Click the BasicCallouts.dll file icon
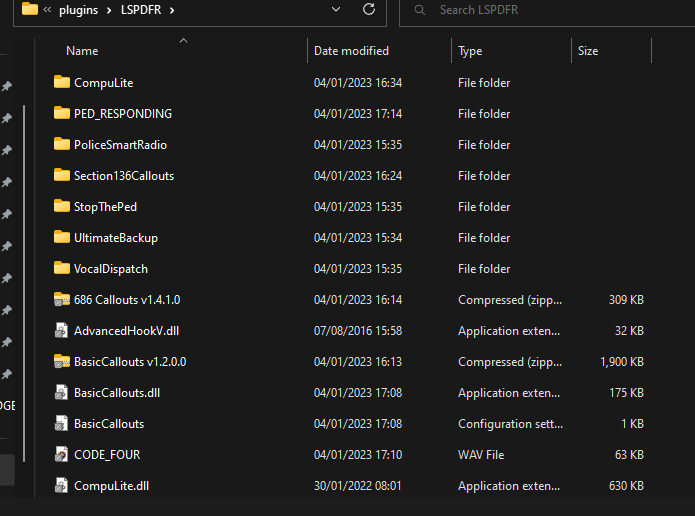The height and width of the screenshot is (516, 695). click(x=61, y=392)
